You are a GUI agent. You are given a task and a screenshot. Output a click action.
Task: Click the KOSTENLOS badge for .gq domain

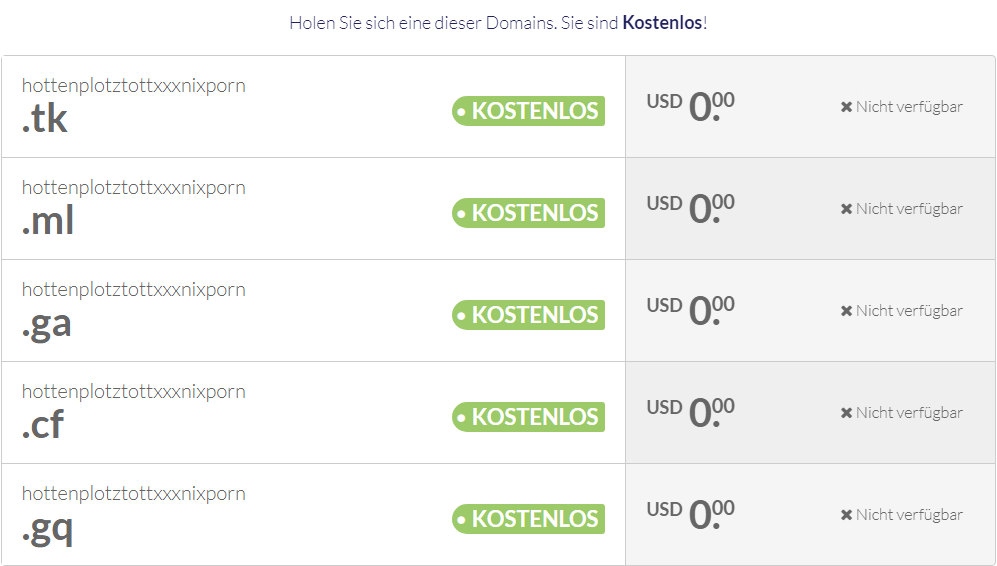point(528,519)
